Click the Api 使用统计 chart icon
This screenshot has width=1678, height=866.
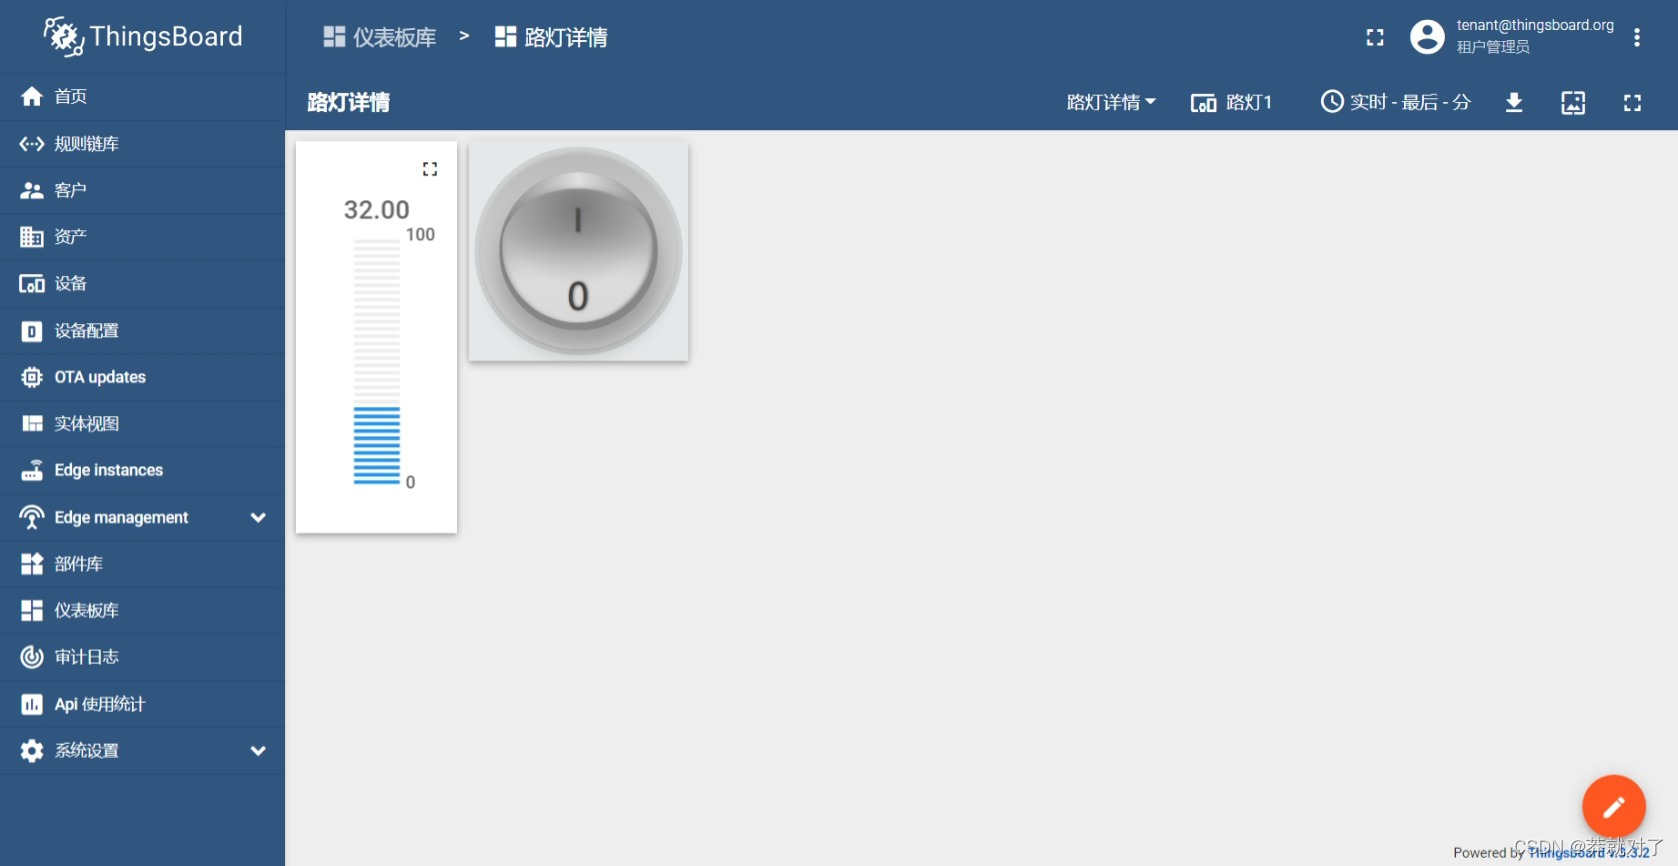pyautogui.click(x=32, y=704)
